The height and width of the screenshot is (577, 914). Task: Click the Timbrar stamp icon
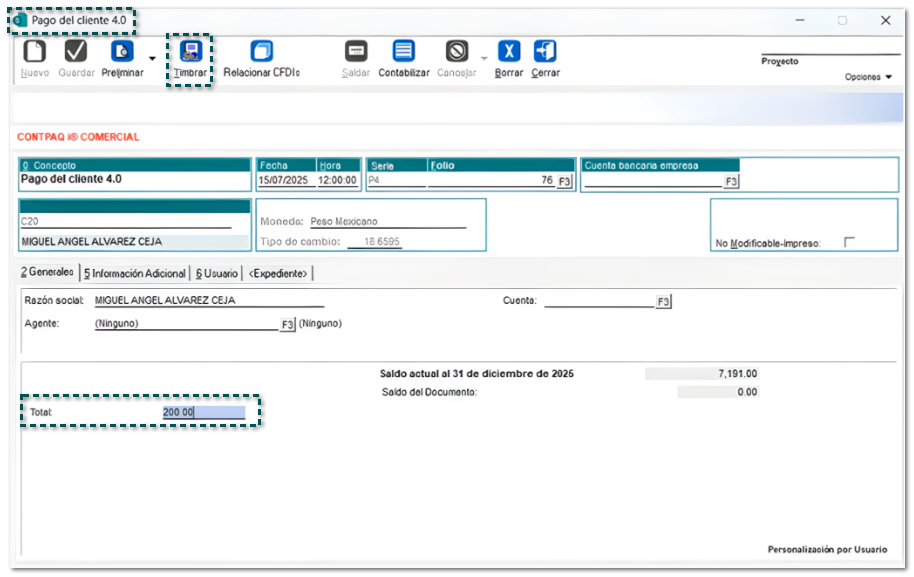190,52
